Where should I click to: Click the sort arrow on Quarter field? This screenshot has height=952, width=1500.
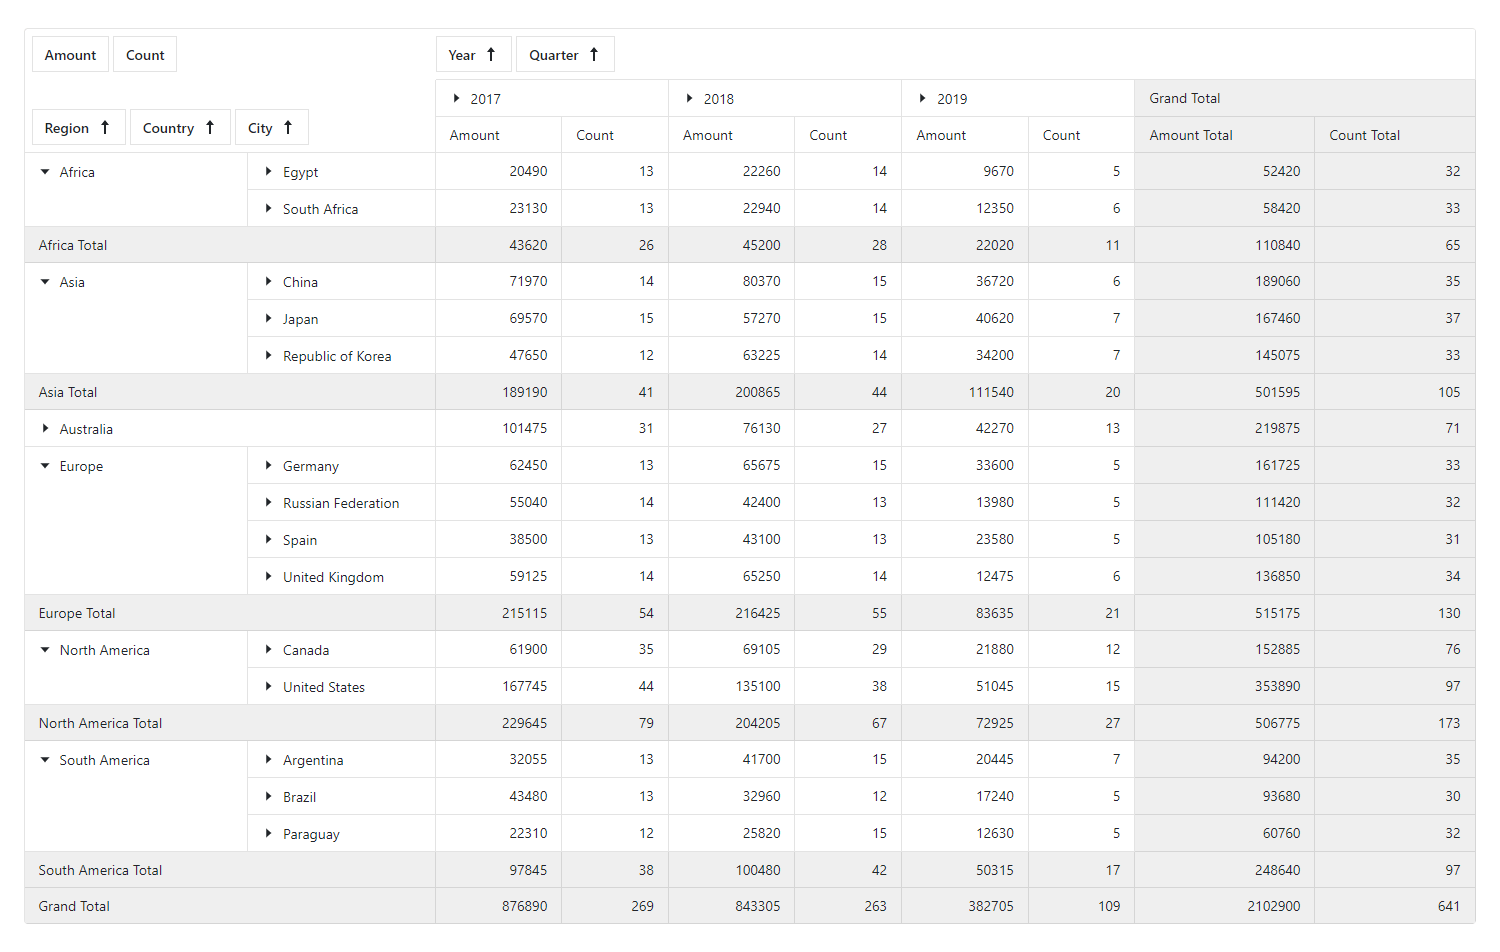[x=594, y=55]
